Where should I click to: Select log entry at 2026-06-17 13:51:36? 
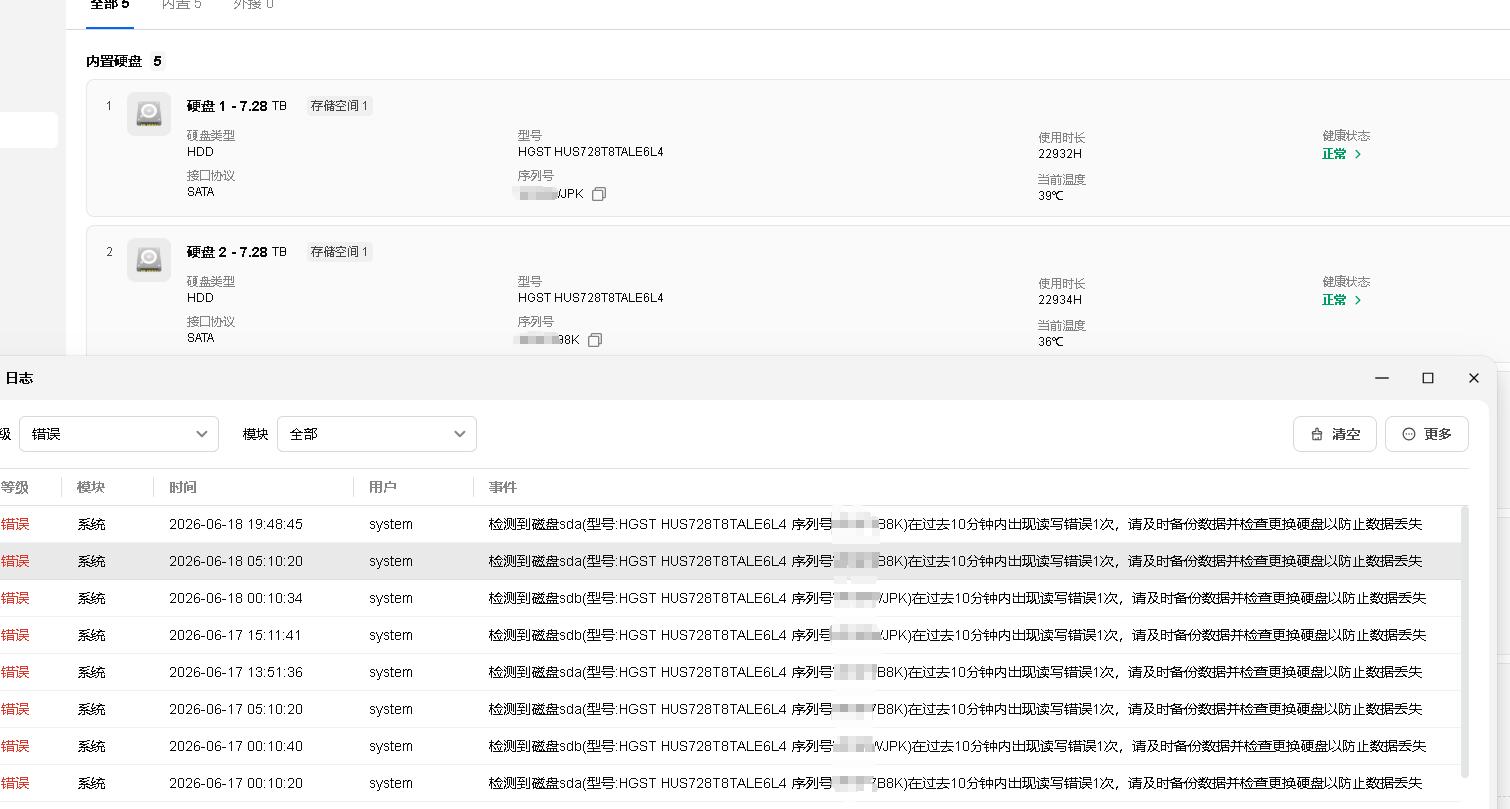click(x=730, y=672)
